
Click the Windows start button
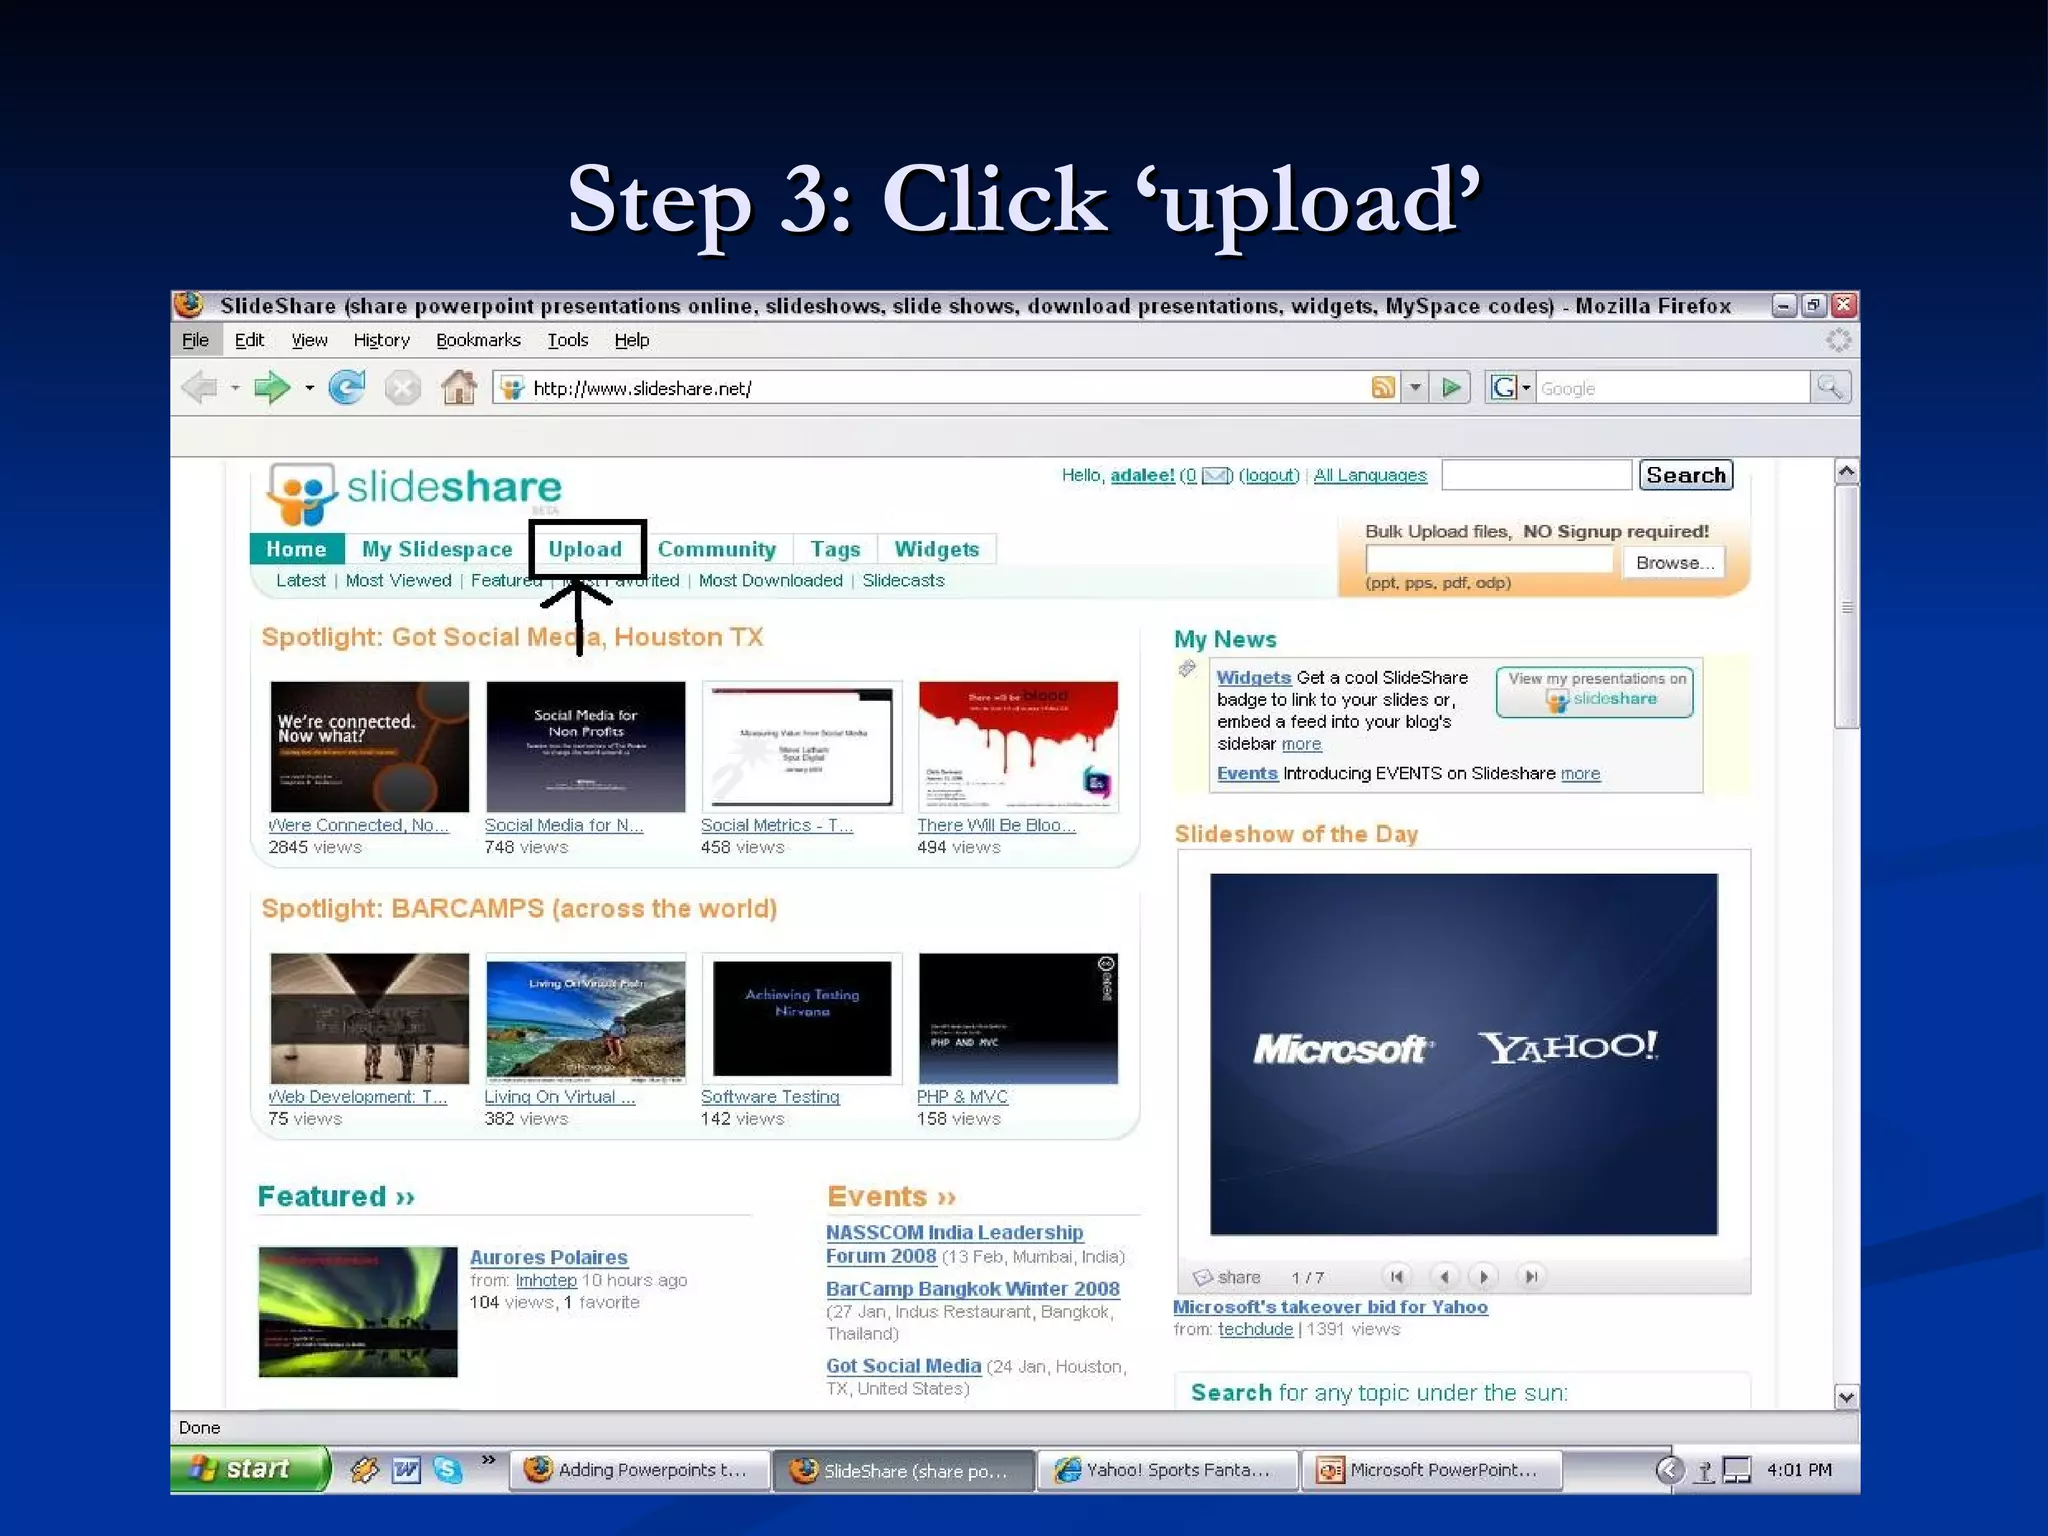click(x=250, y=1469)
